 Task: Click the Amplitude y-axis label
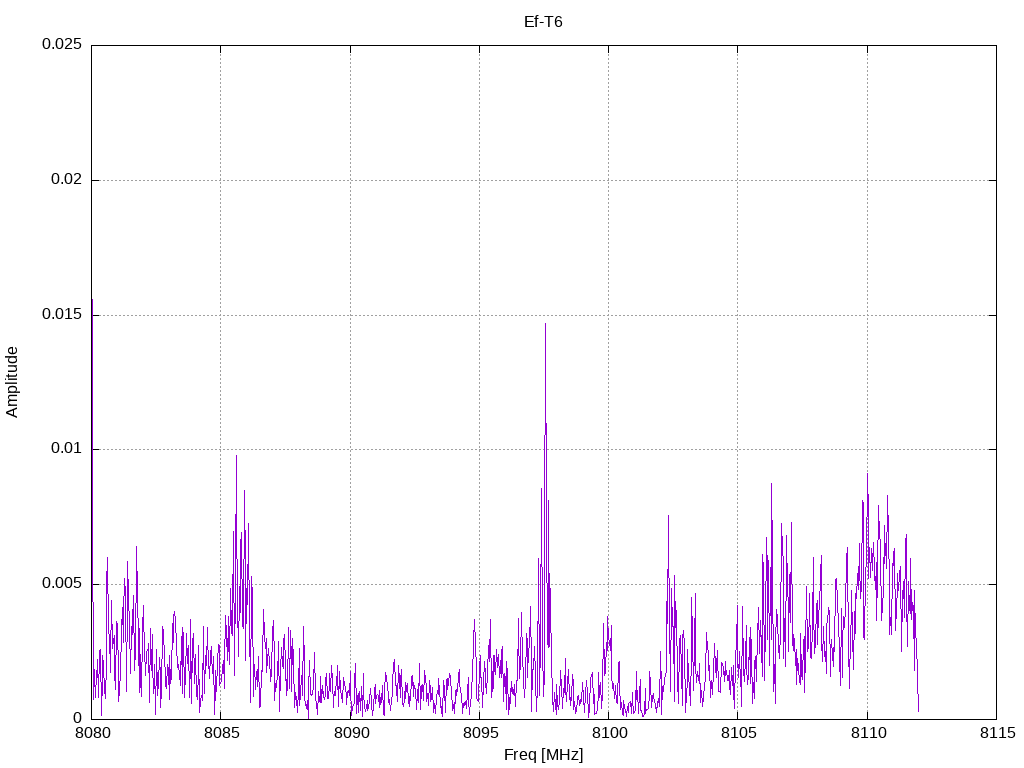click(x=12, y=382)
